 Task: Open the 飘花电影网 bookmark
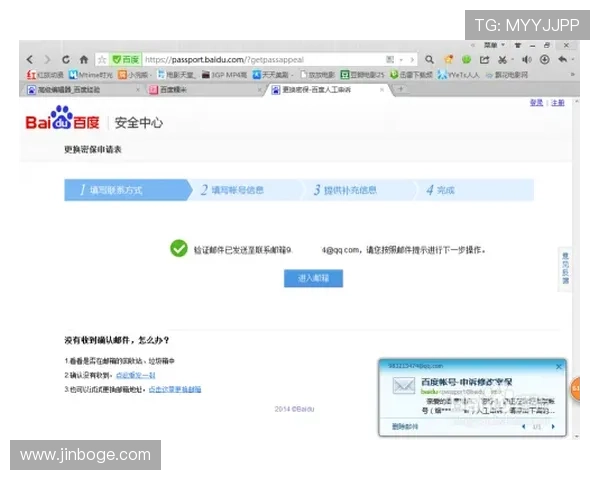(507, 75)
